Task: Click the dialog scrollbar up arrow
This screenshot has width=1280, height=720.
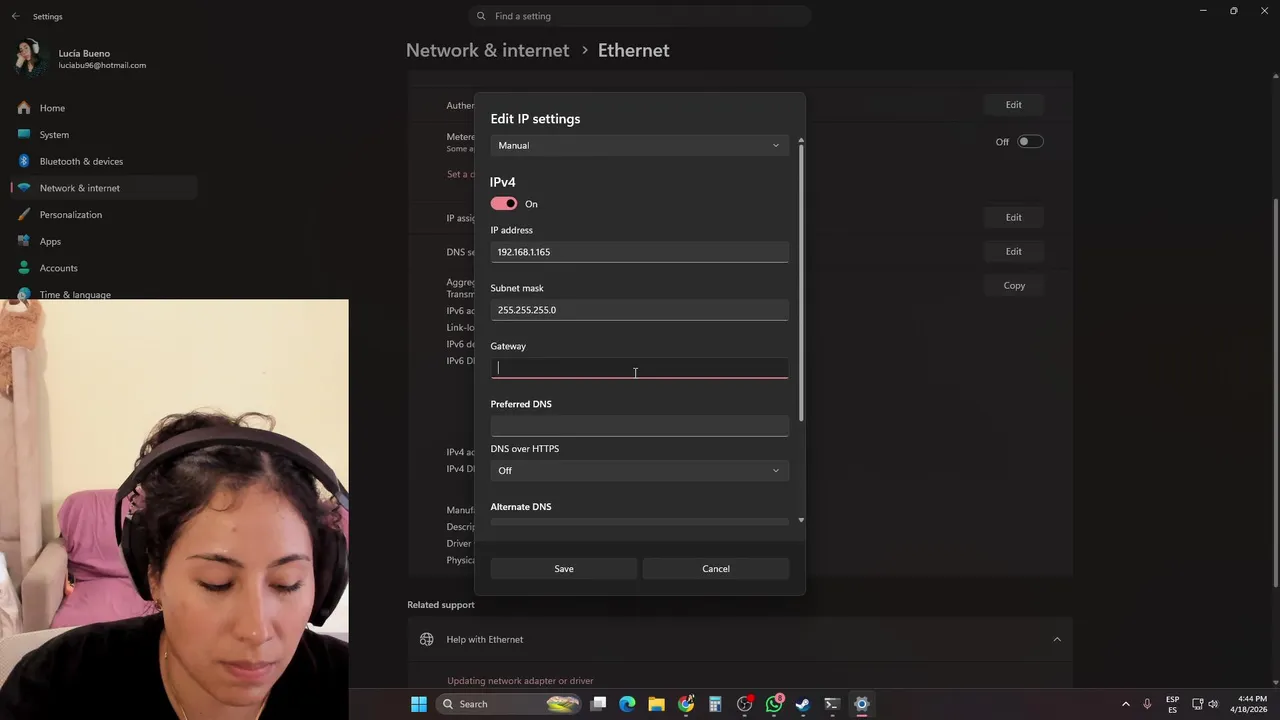Action: pos(801,141)
